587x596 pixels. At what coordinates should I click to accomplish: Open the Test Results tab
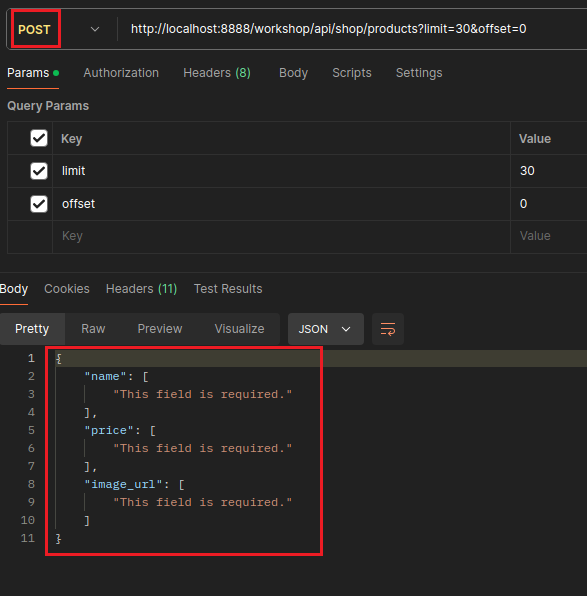point(228,289)
